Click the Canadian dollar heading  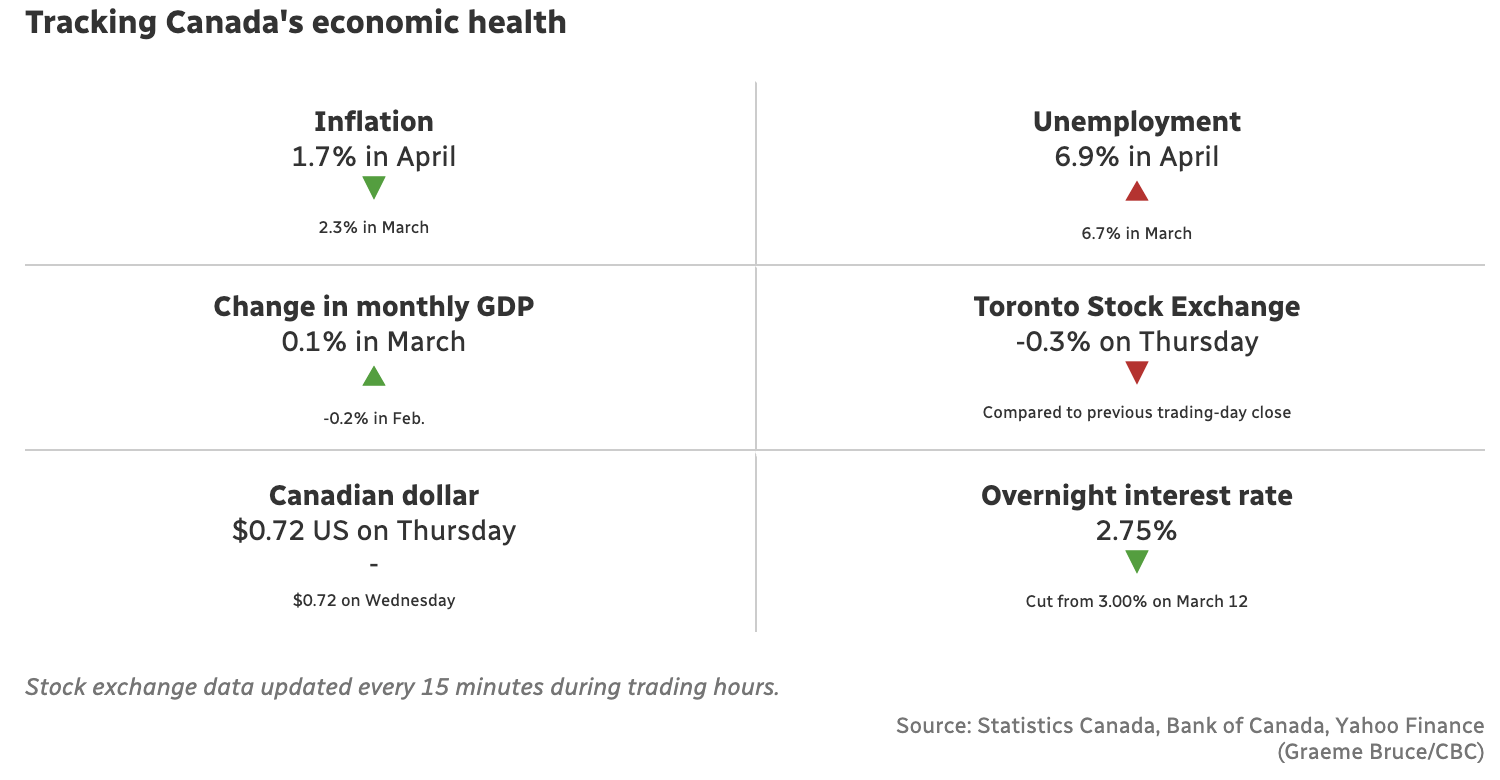tap(374, 495)
